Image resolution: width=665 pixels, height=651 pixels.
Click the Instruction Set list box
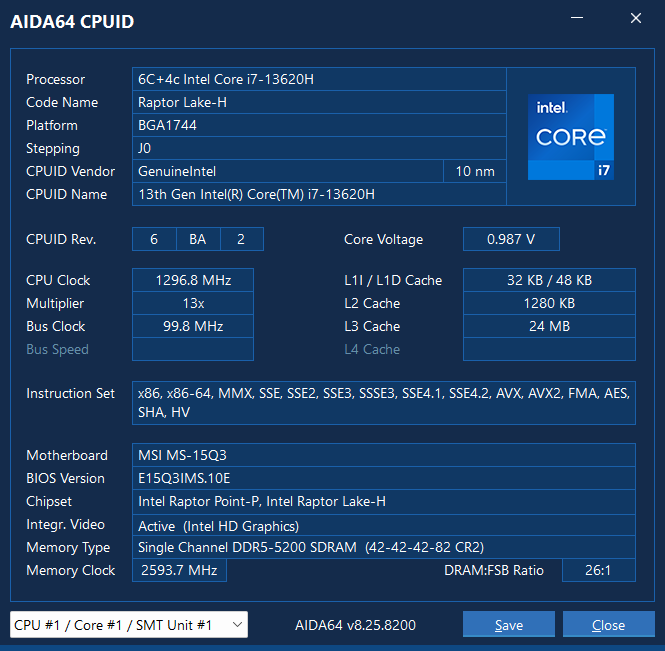[383, 402]
